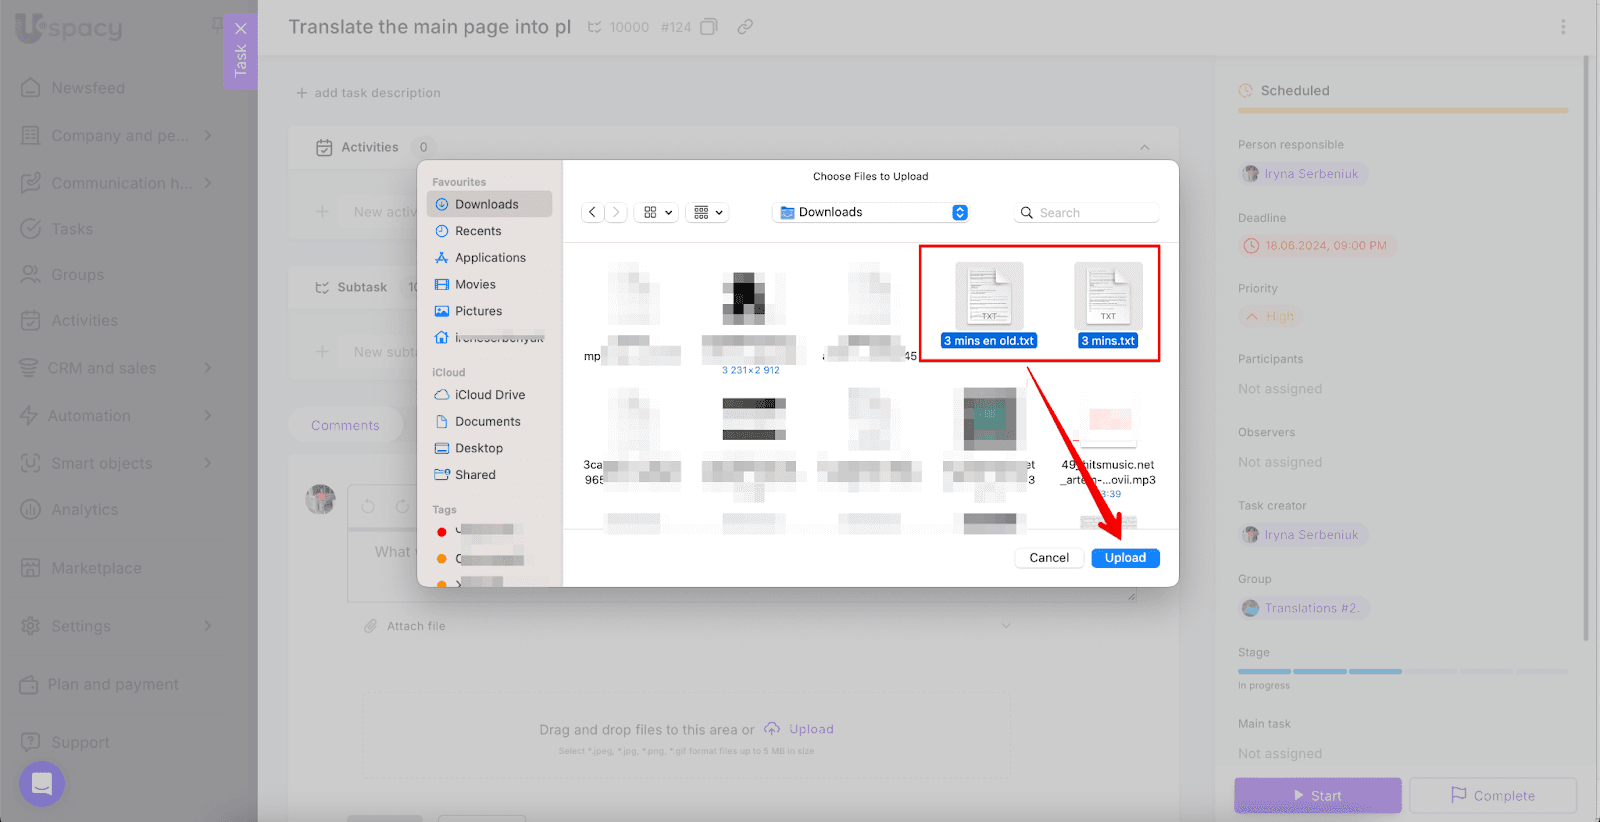Image resolution: width=1600 pixels, height=822 pixels.
Task: Click the copy link icon in task header
Action: (745, 27)
